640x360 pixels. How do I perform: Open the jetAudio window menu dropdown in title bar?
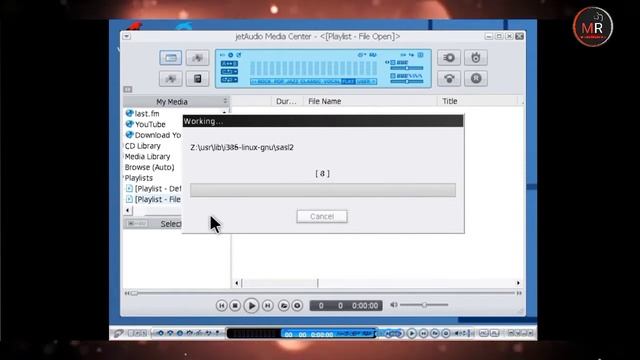[127, 36]
